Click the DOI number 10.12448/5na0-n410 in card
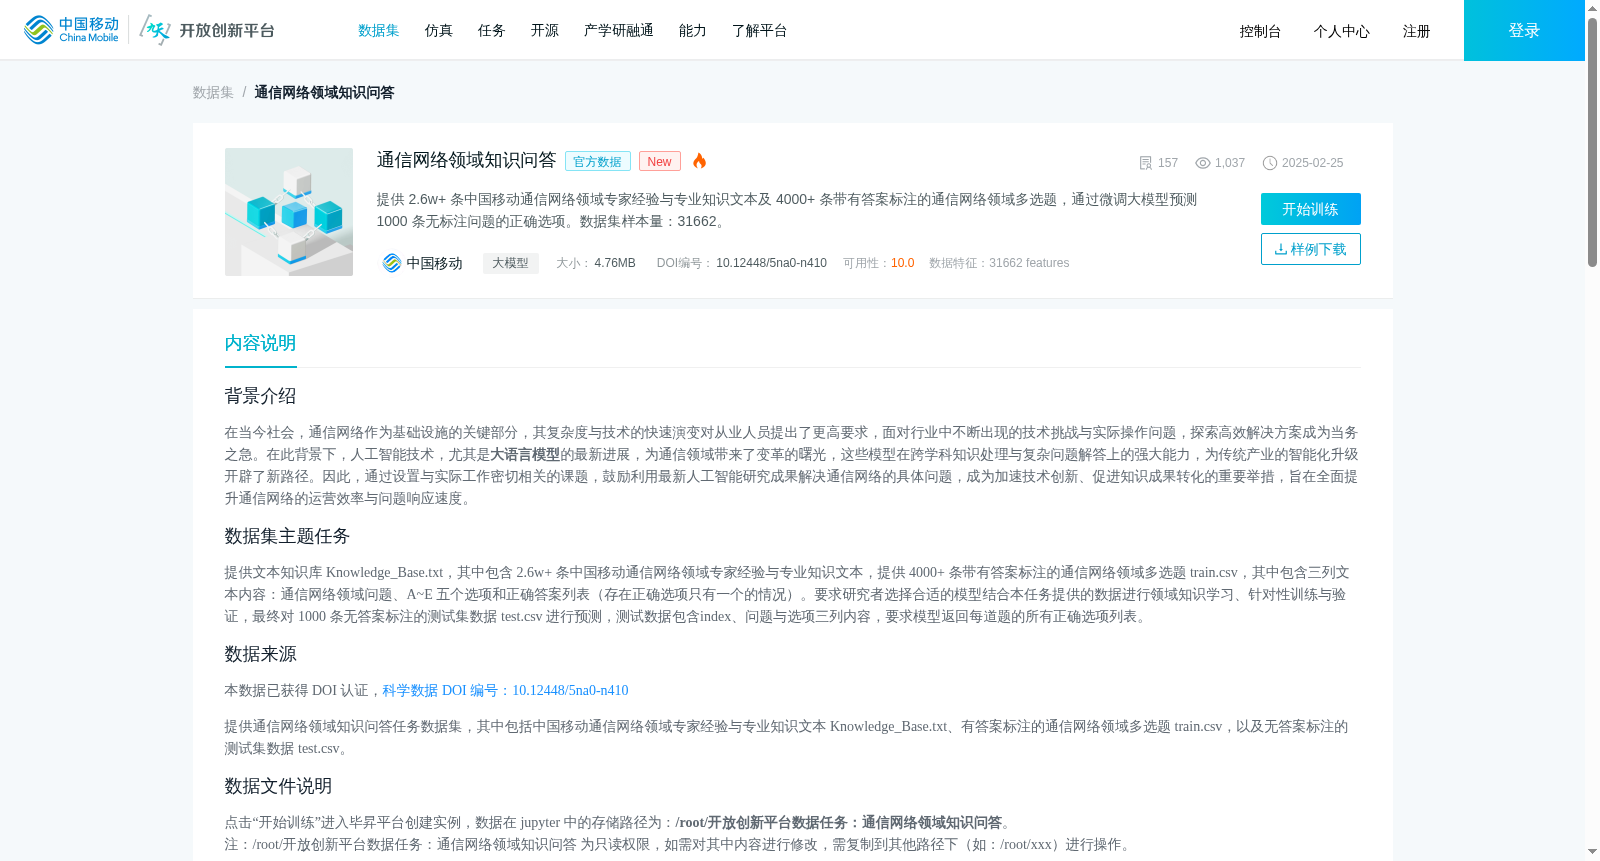Screen dimensions: 1600x861 (771, 263)
